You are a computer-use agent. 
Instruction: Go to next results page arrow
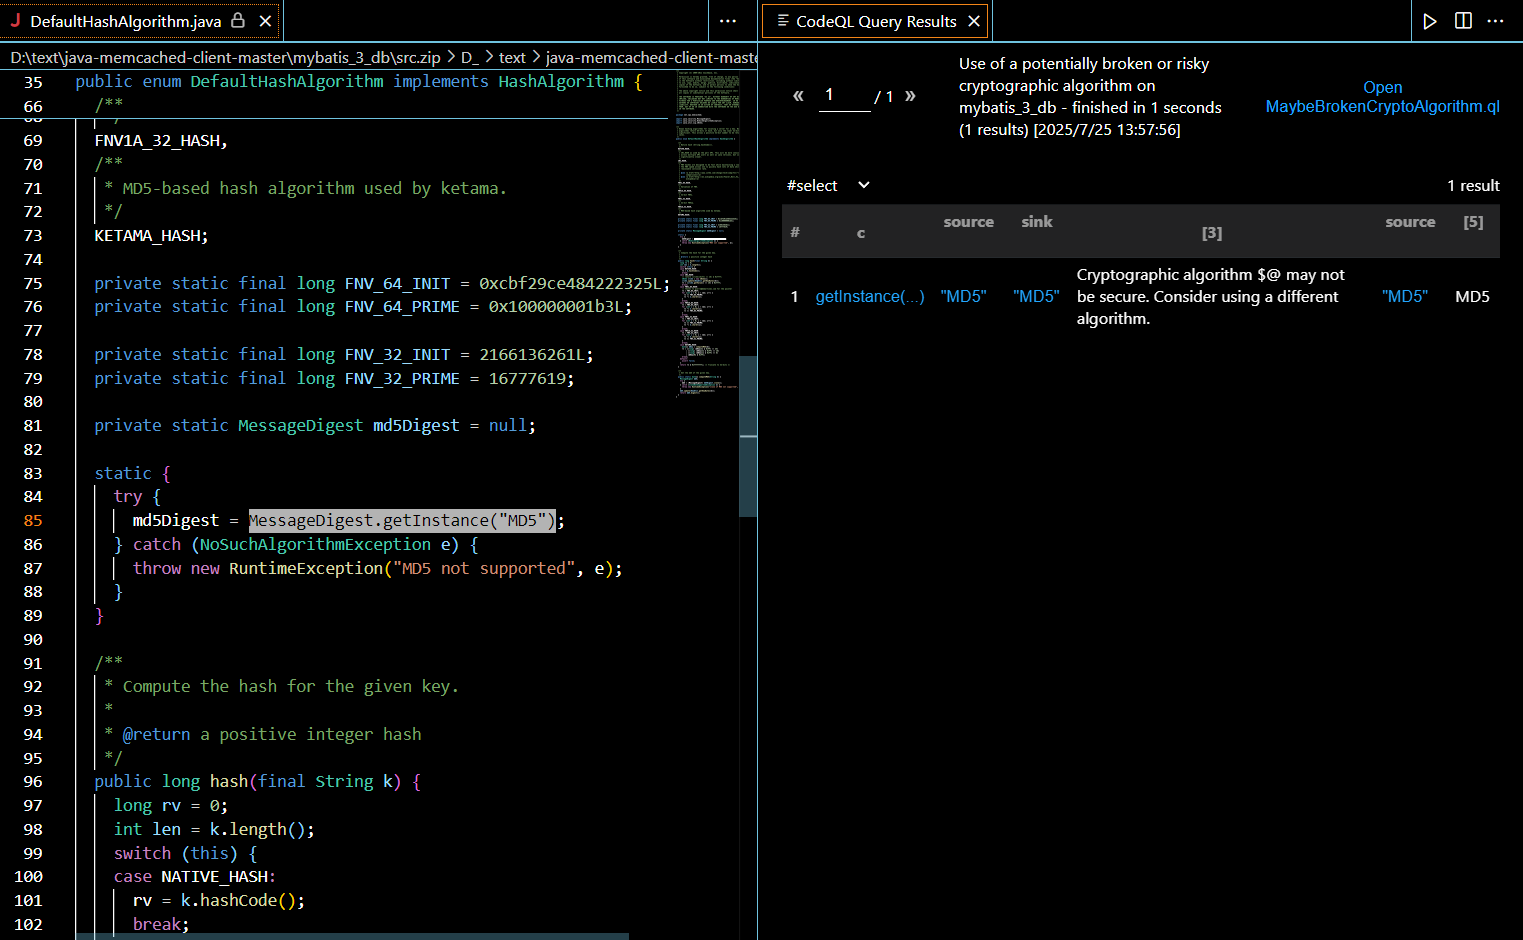tap(910, 96)
